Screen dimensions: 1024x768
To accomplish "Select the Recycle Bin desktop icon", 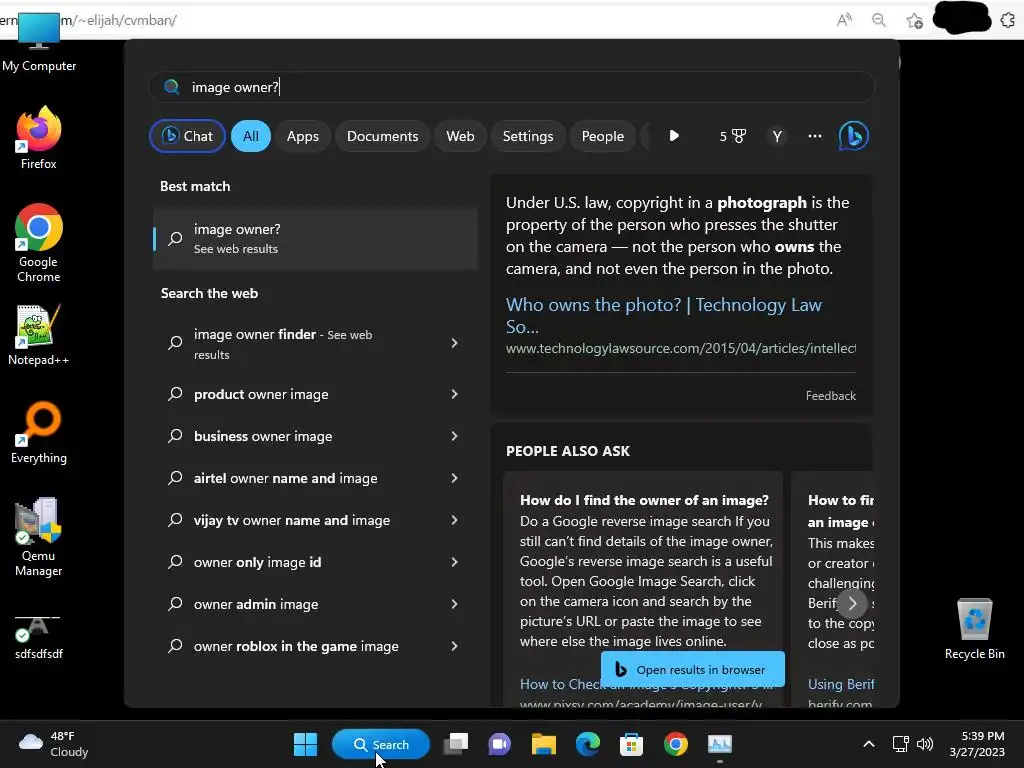I will pos(974,629).
